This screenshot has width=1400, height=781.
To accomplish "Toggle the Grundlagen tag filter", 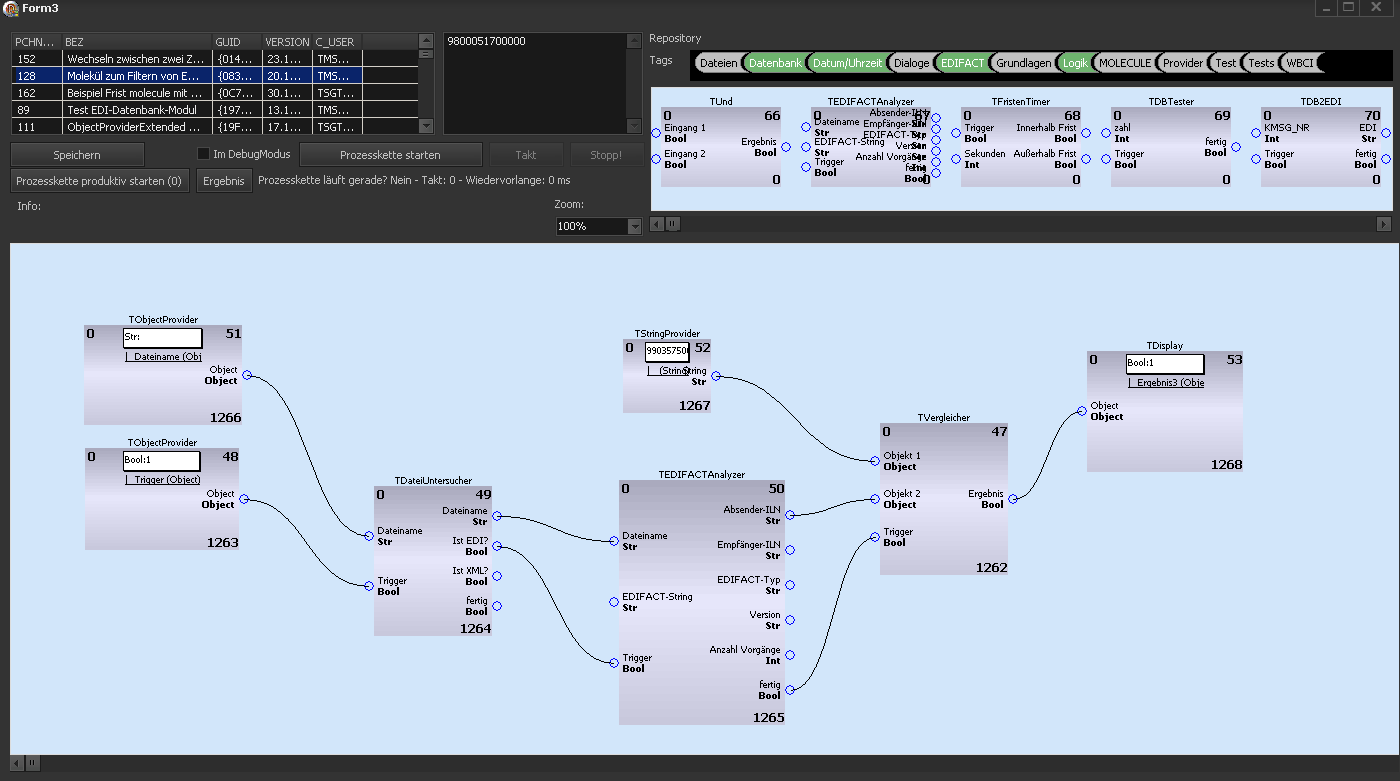I will point(1024,63).
